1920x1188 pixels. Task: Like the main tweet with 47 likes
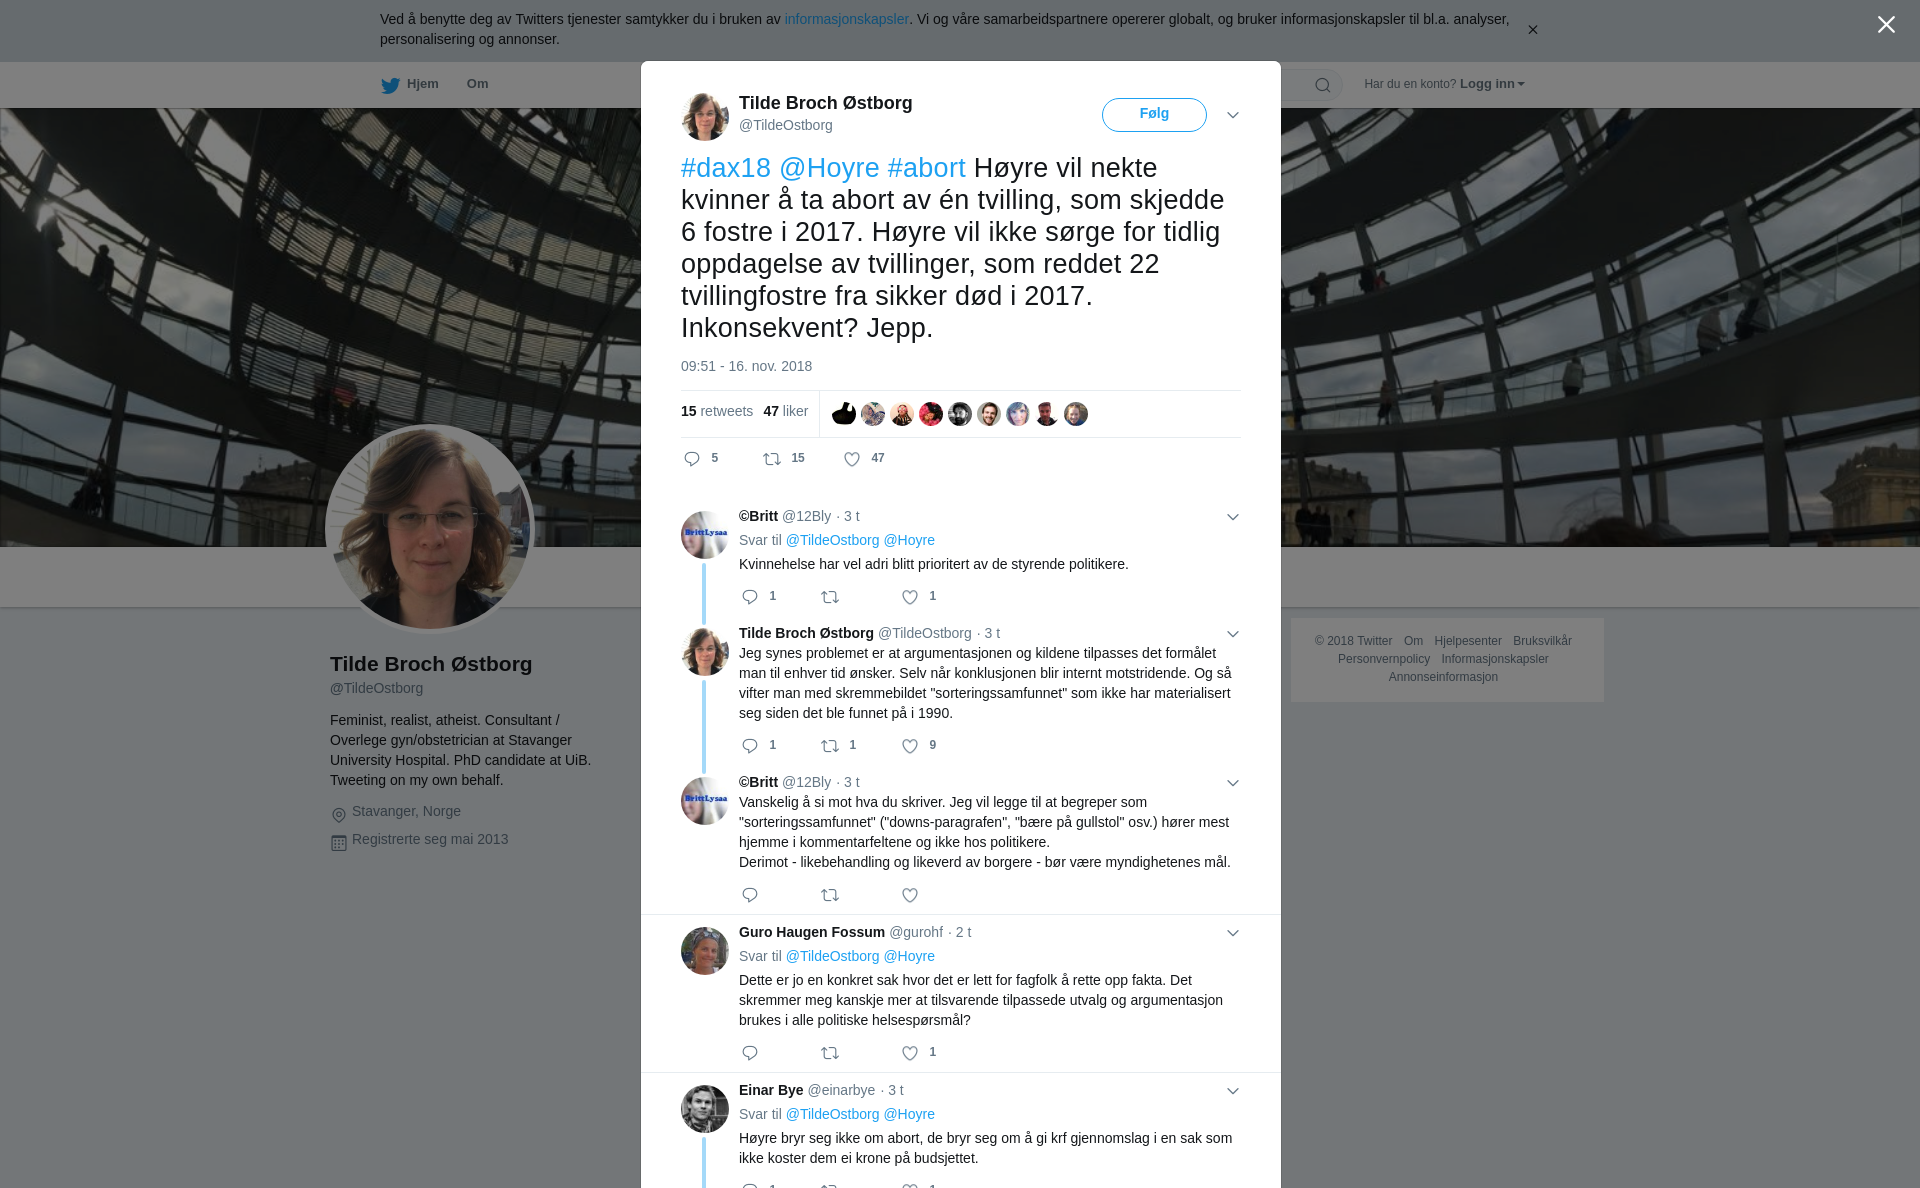coord(852,459)
